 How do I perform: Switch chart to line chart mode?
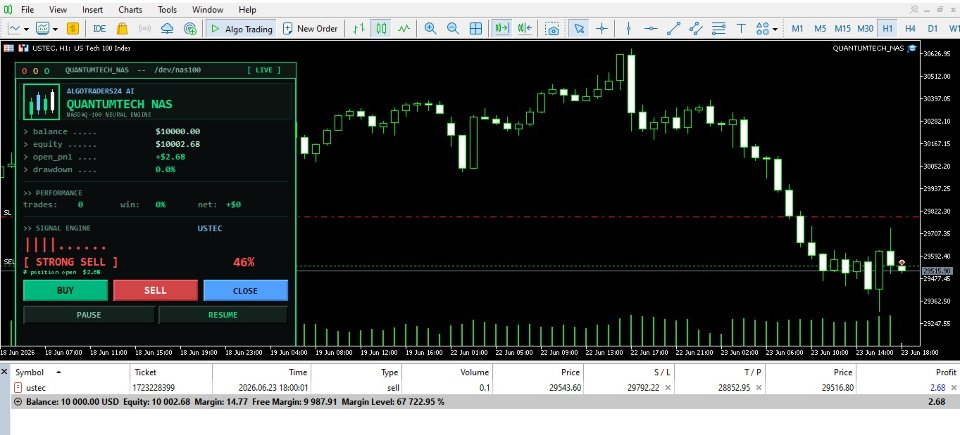pos(403,28)
